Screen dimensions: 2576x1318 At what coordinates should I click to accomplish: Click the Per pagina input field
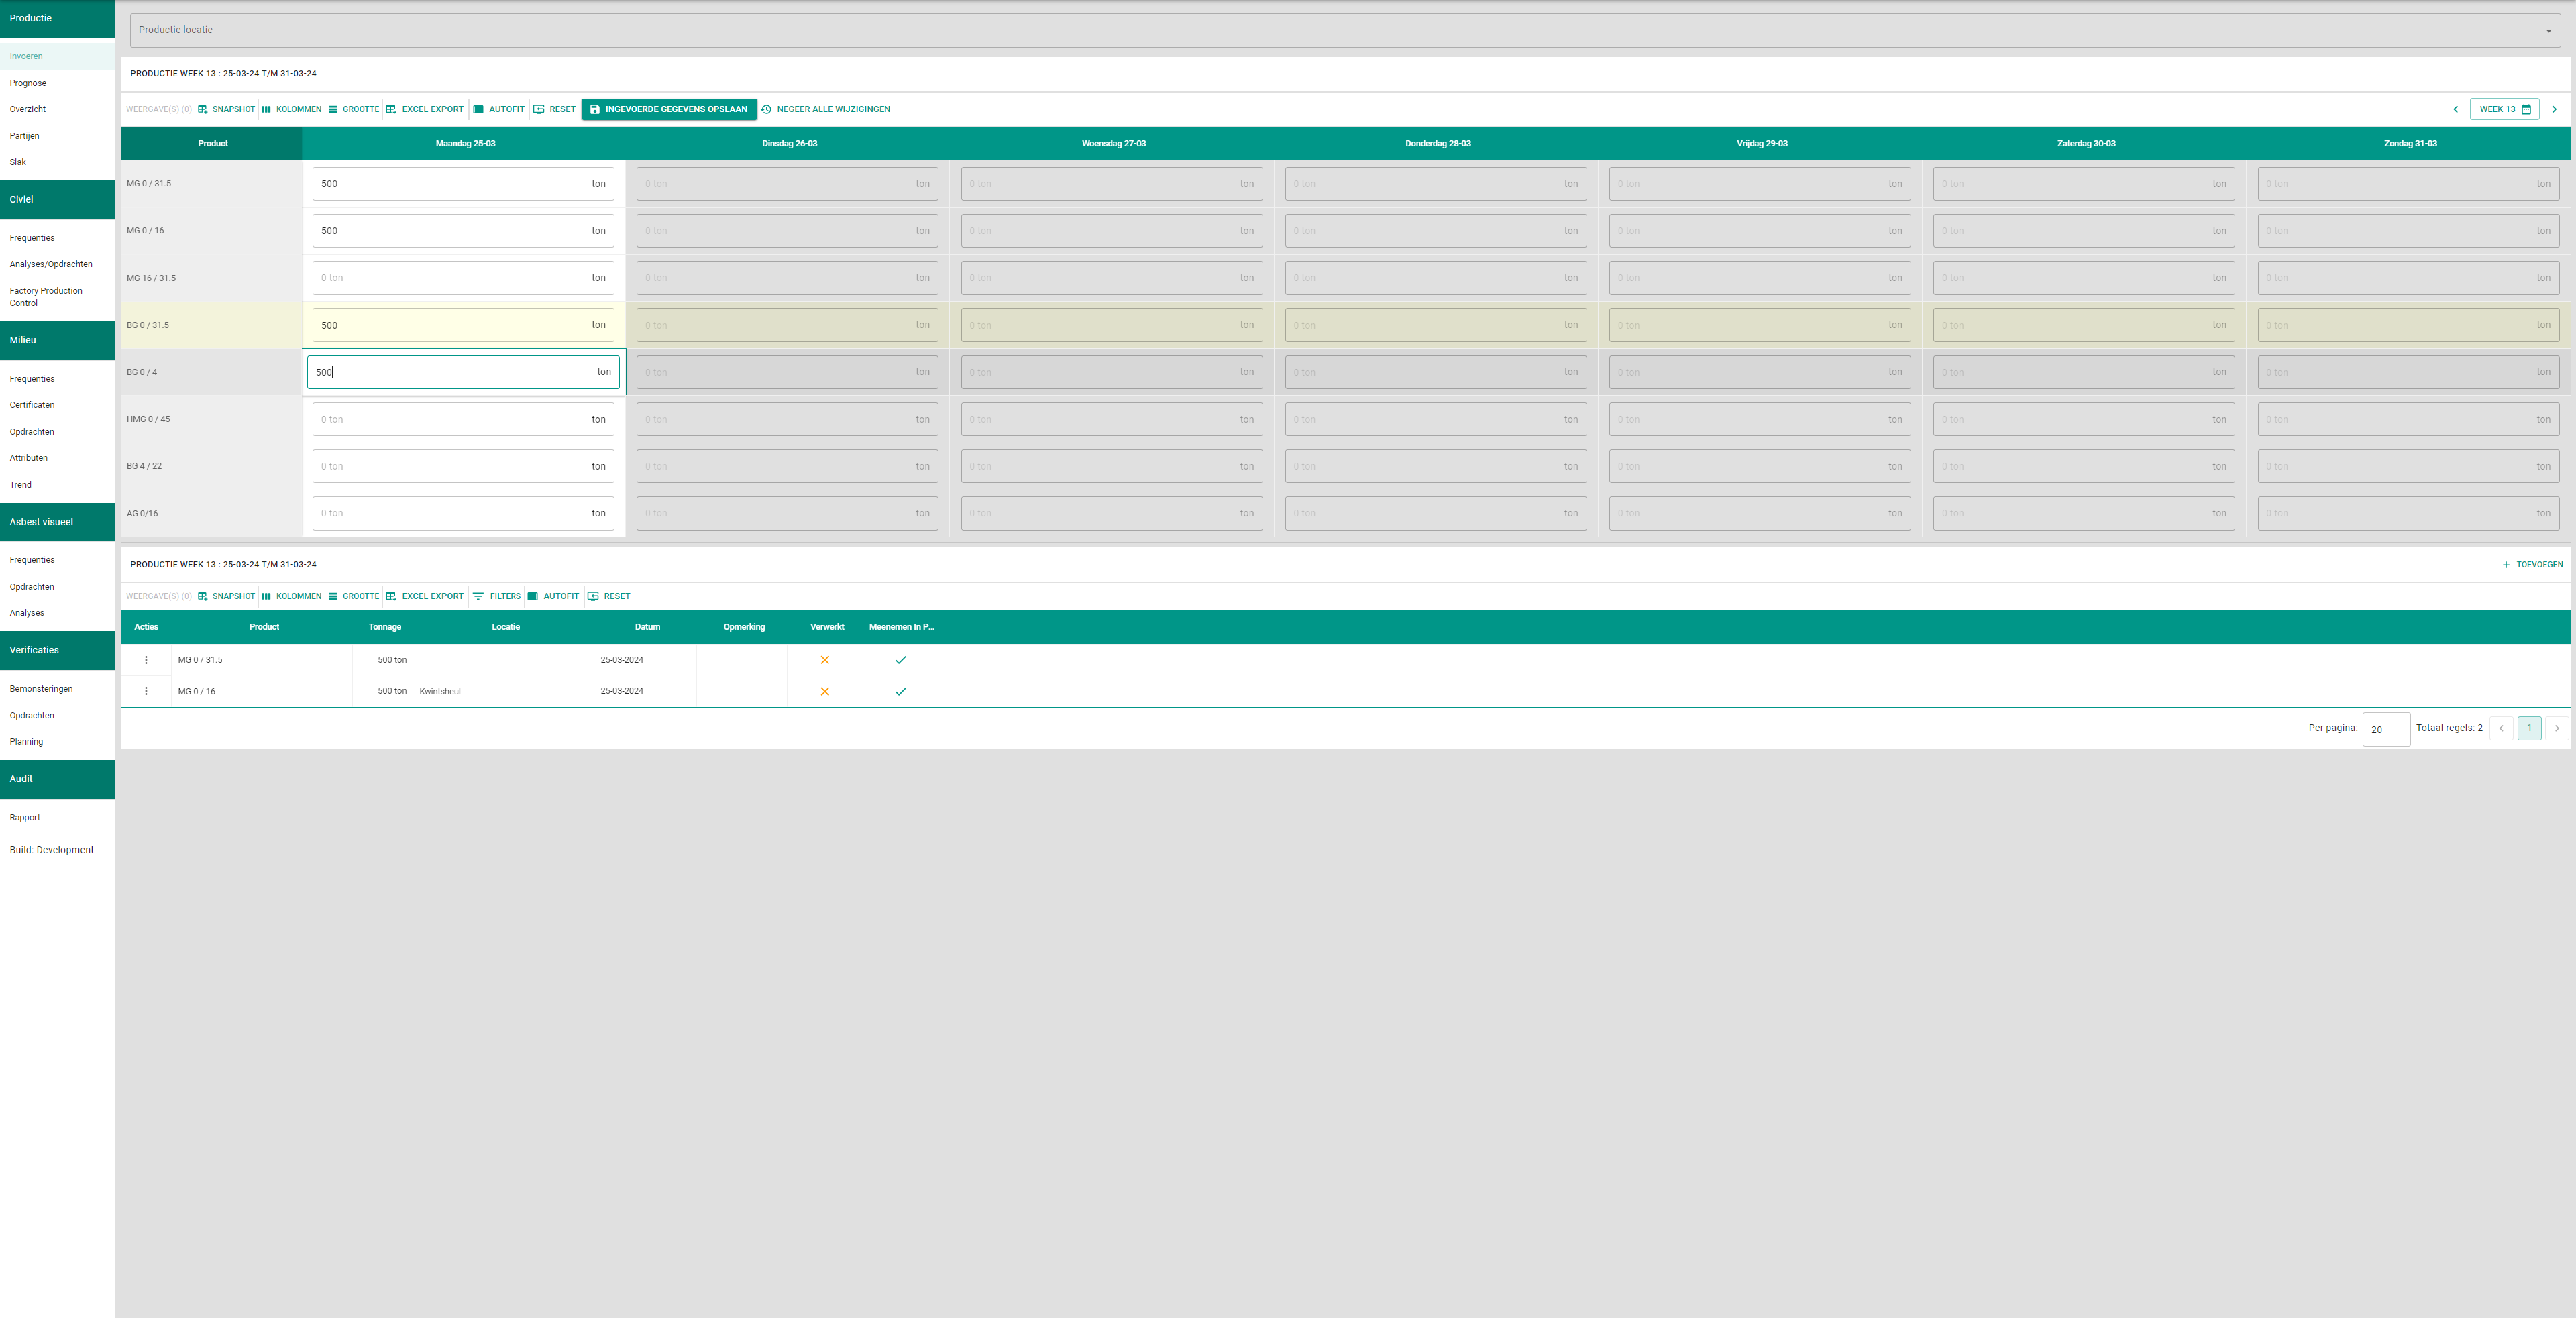pos(2385,729)
